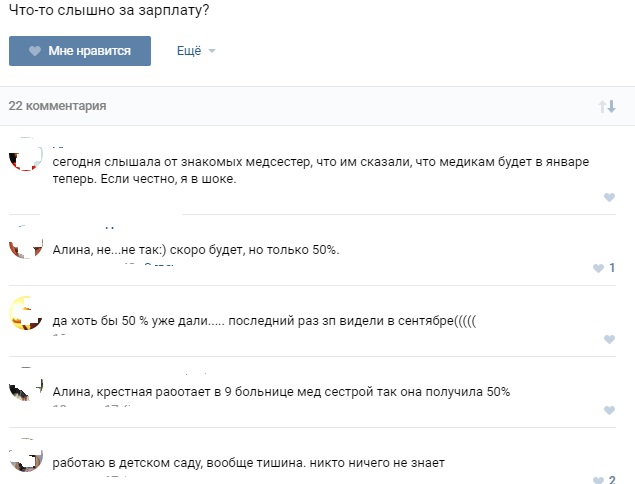Click the heart icon inside 'Мне нравится' button

[35, 51]
